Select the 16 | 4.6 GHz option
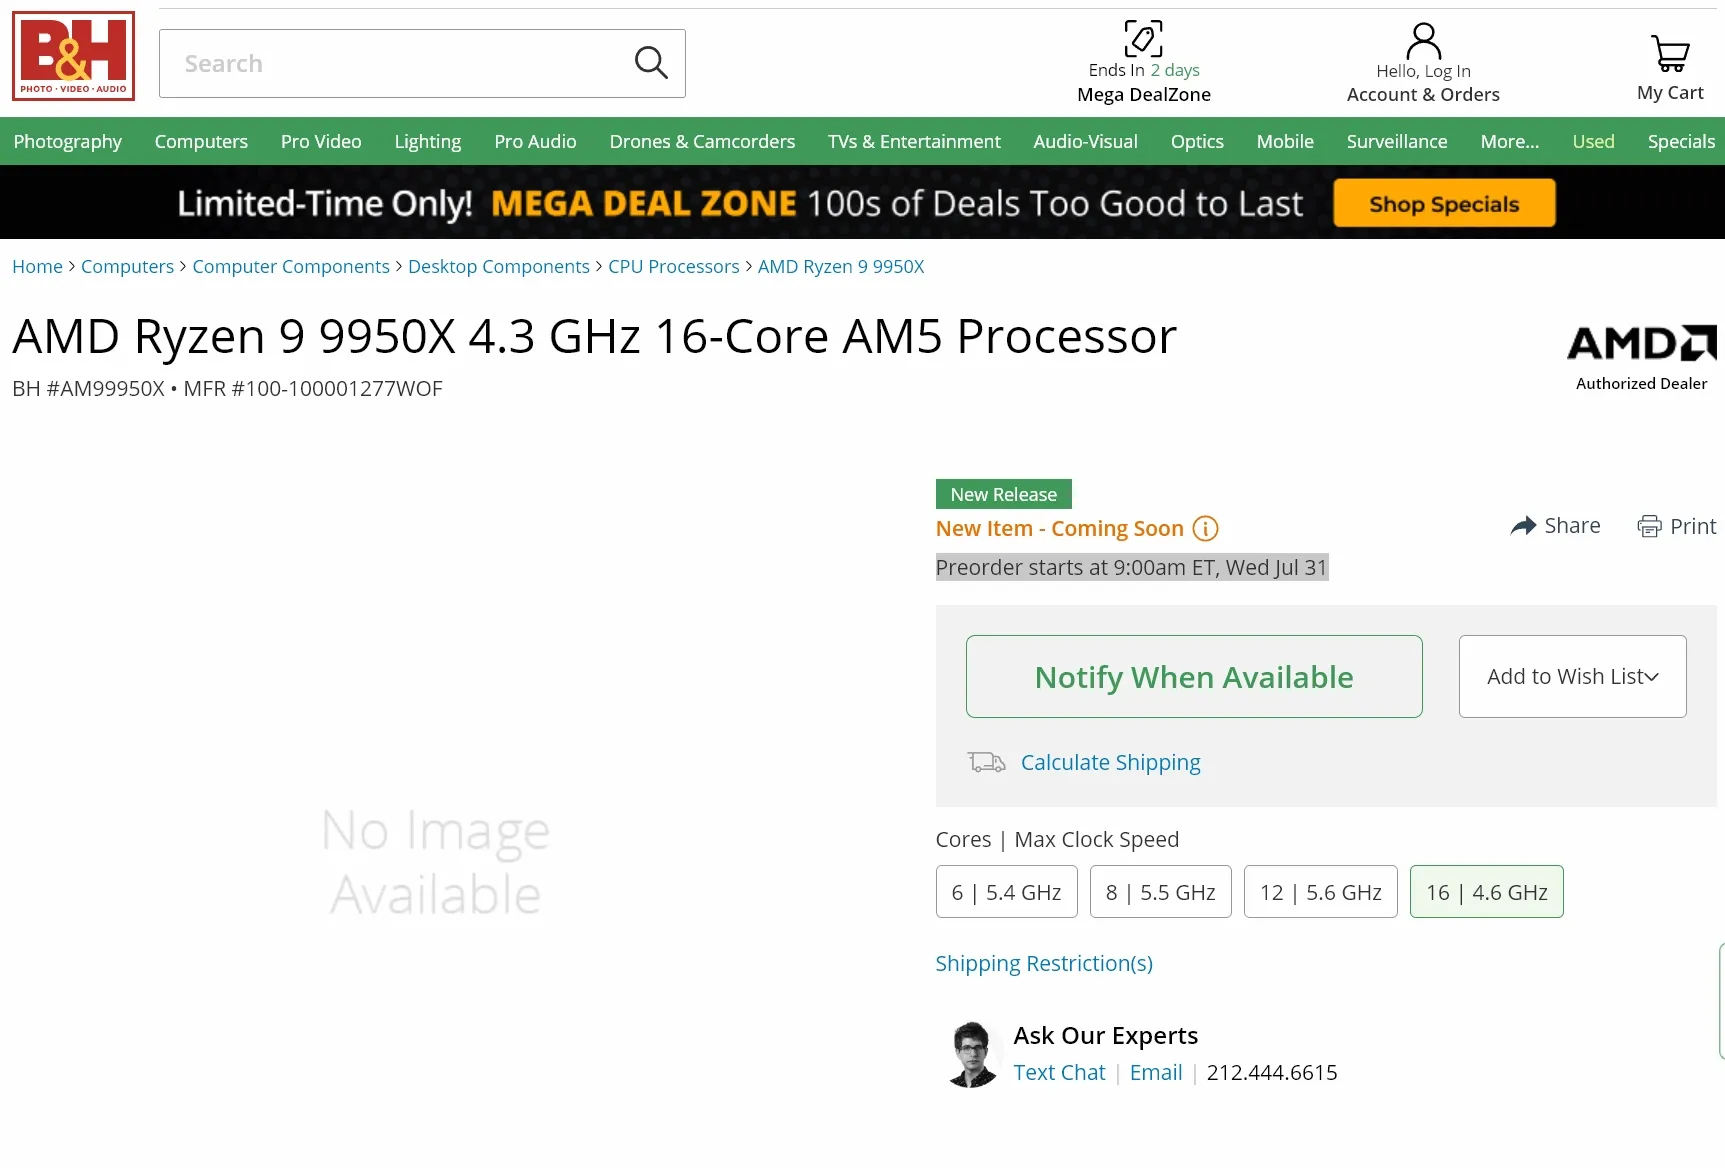Viewport: 1725px width, 1168px height. coord(1486,892)
